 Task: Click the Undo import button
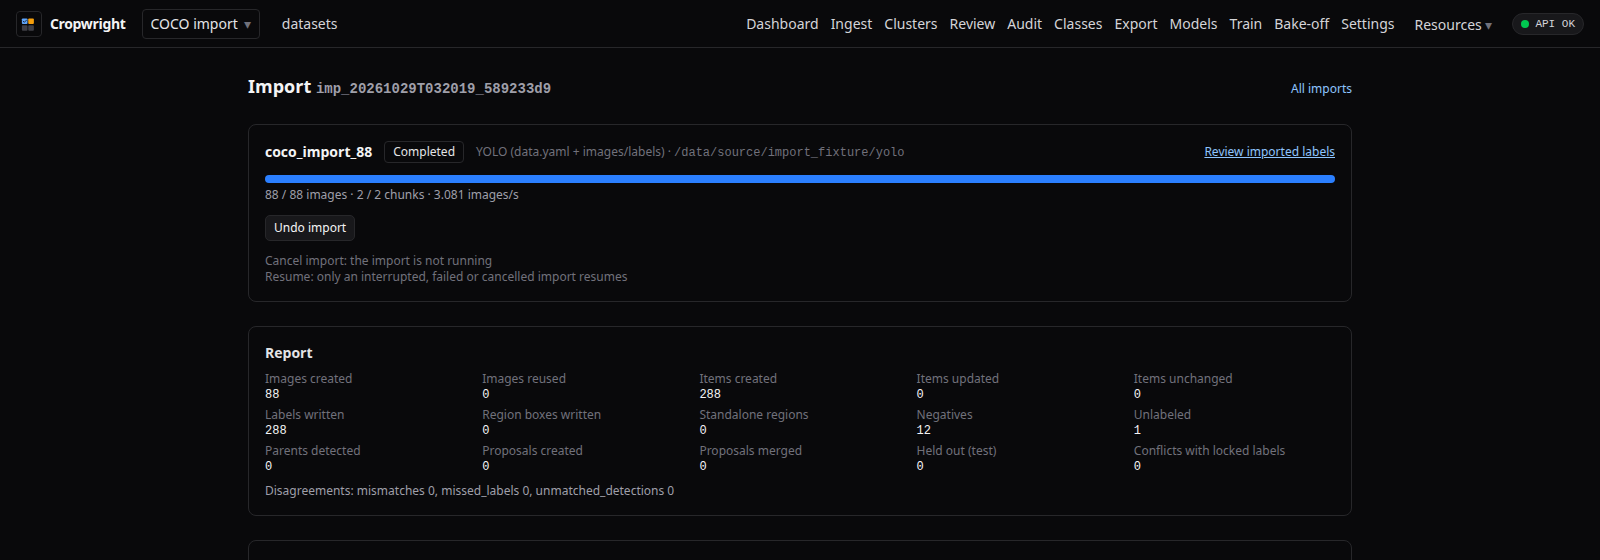(310, 228)
